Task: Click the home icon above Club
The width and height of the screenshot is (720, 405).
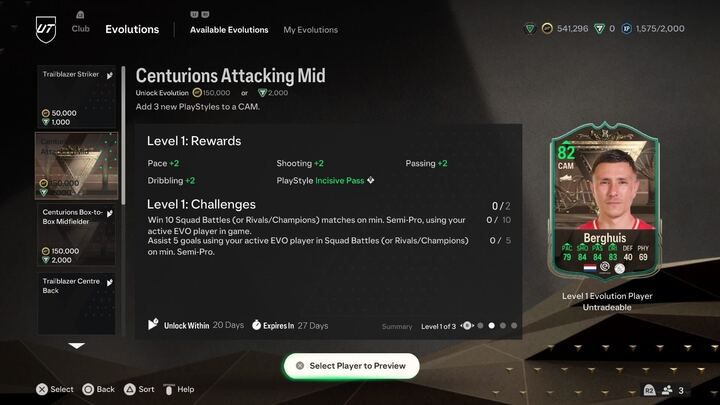Action: coord(80,15)
